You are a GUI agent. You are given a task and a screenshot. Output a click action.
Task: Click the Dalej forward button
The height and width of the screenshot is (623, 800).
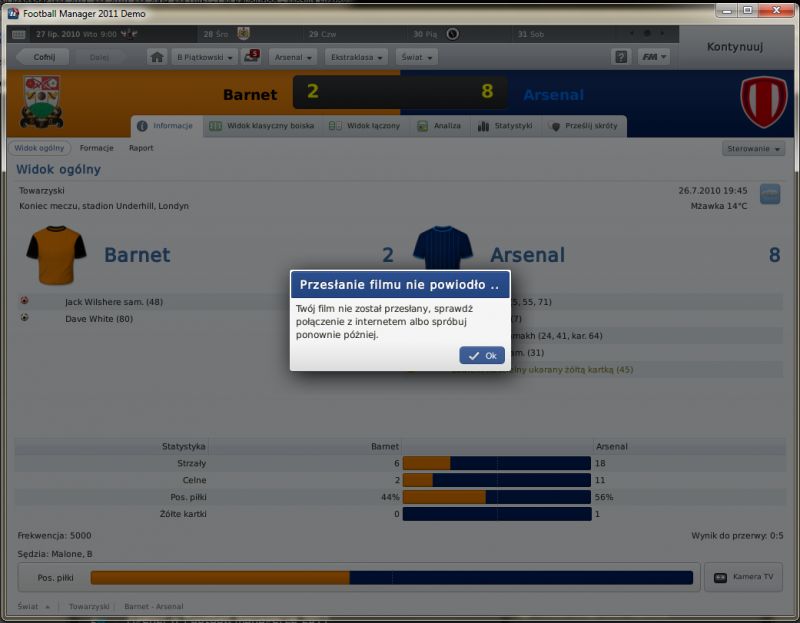coord(98,57)
